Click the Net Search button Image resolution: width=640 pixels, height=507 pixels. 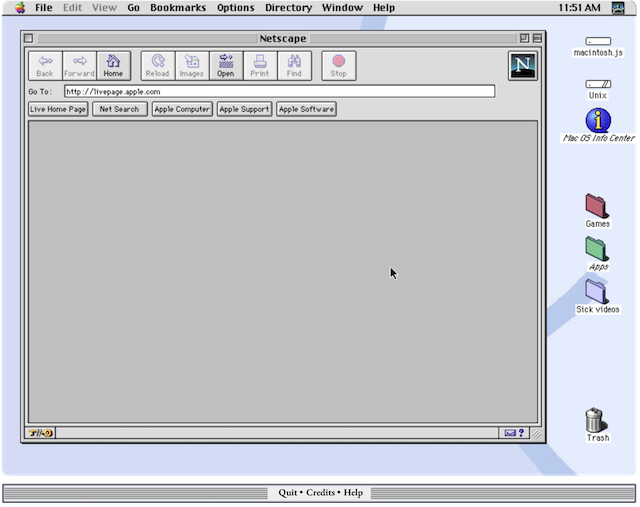(x=120, y=109)
